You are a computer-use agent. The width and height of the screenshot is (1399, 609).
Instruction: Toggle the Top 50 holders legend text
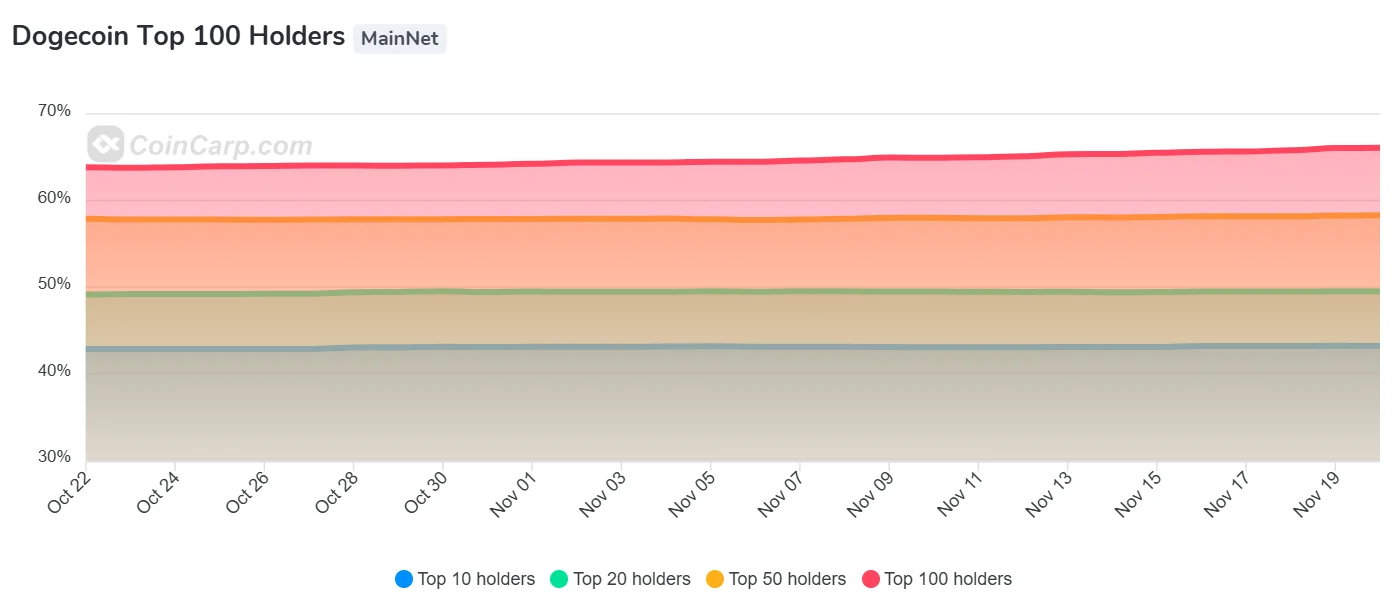coord(787,579)
